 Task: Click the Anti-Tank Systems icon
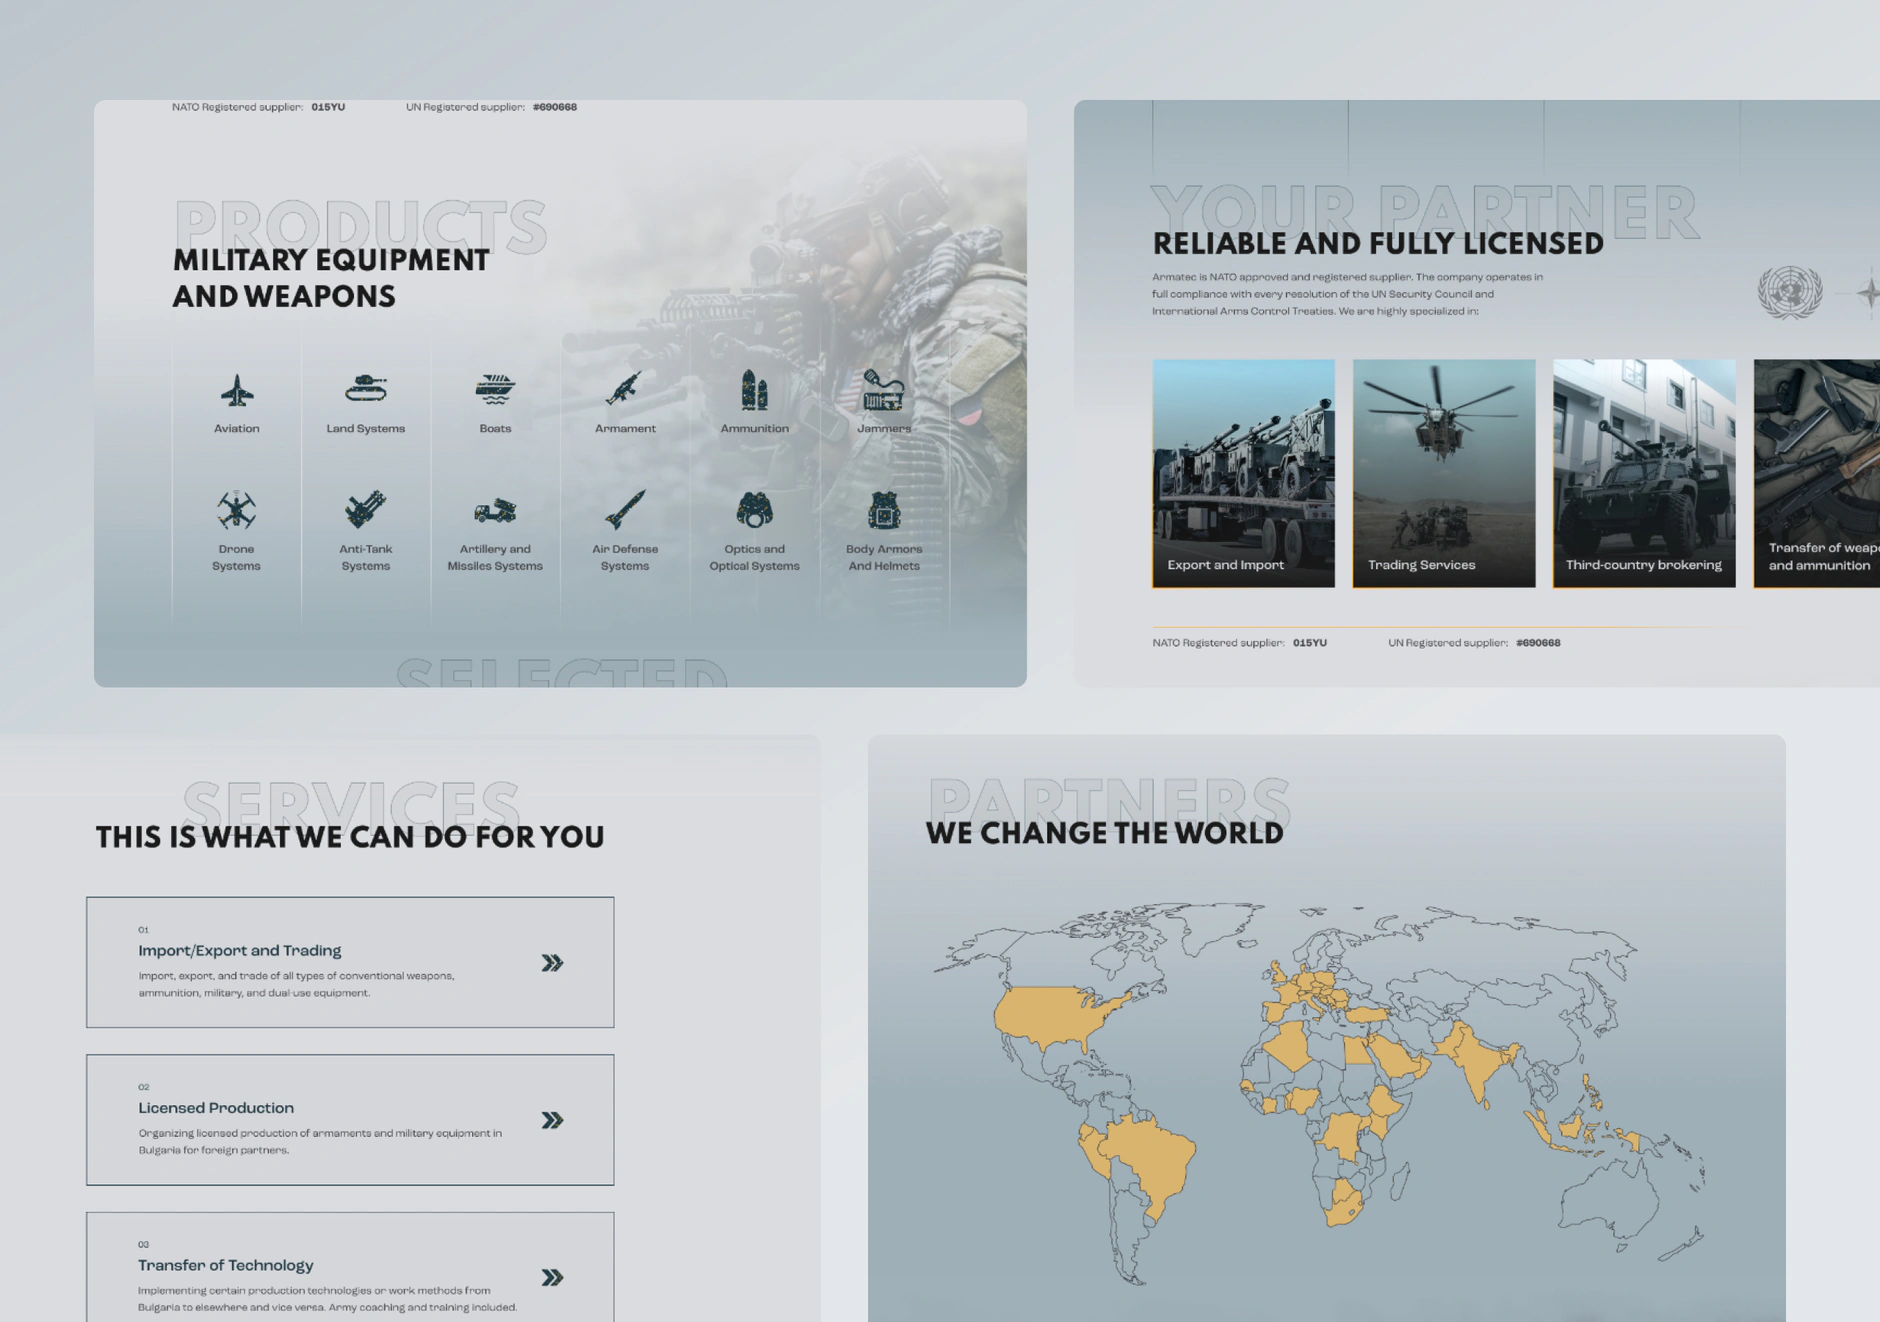pos(366,509)
